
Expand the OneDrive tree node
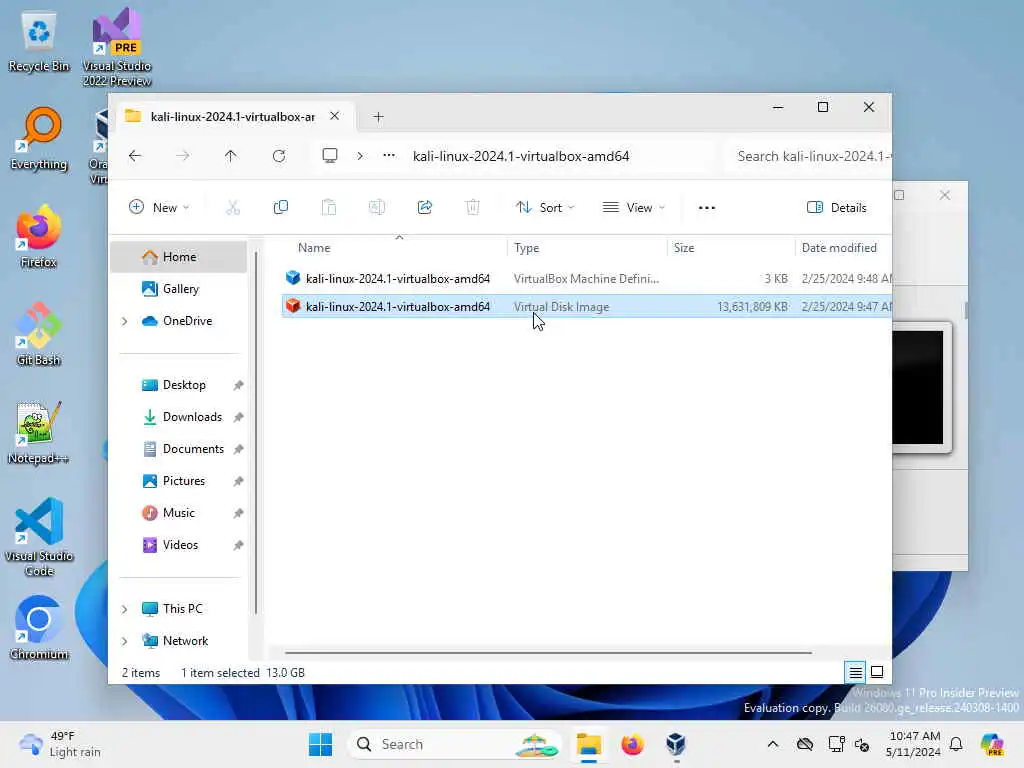point(124,321)
